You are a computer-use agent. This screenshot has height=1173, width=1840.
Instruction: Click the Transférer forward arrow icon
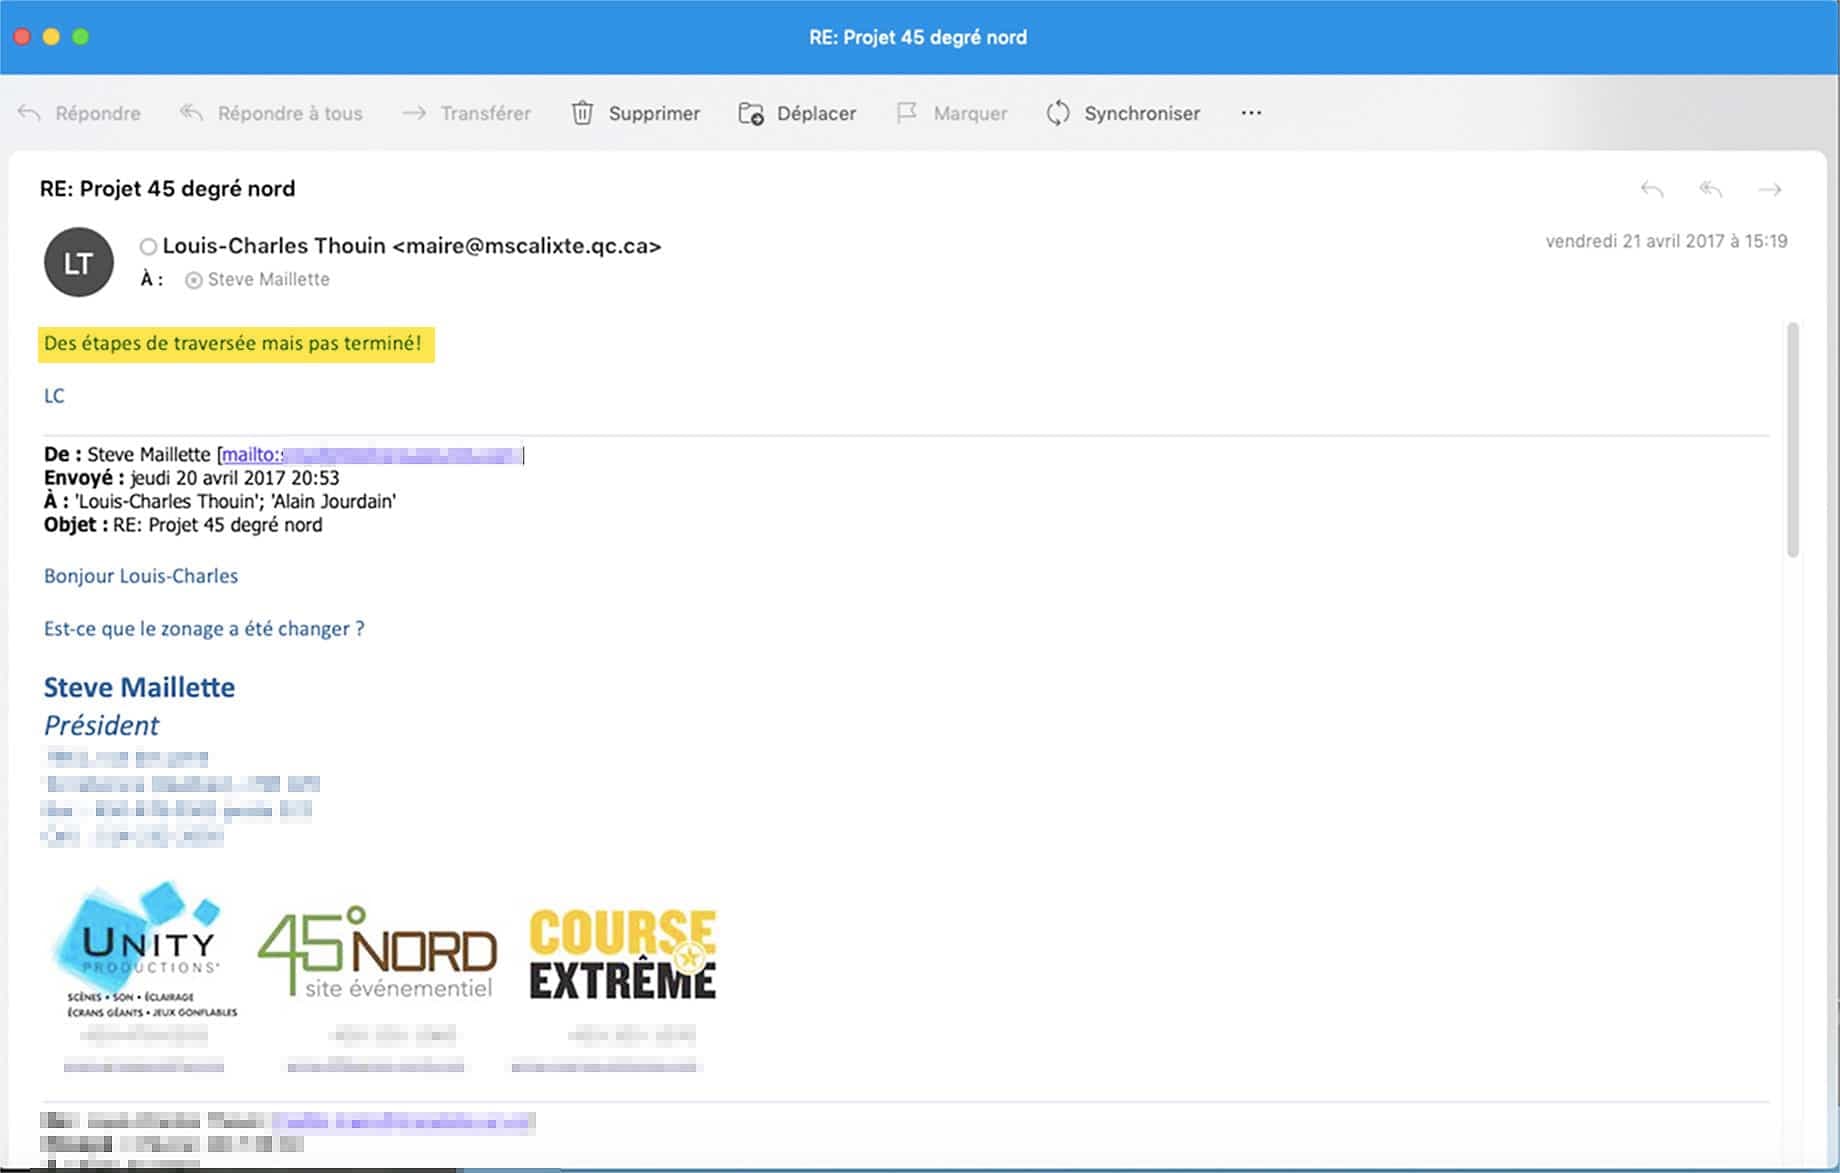click(414, 113)
